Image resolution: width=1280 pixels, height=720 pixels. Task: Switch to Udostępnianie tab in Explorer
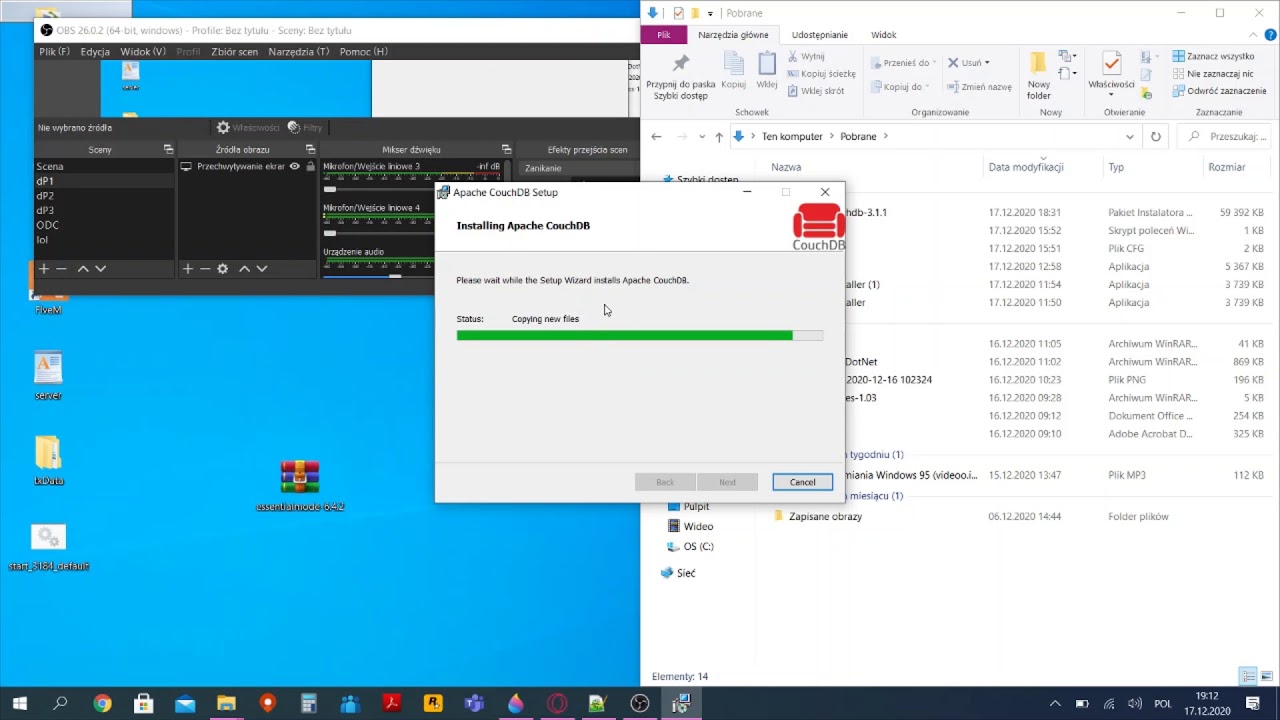[819, 35]
